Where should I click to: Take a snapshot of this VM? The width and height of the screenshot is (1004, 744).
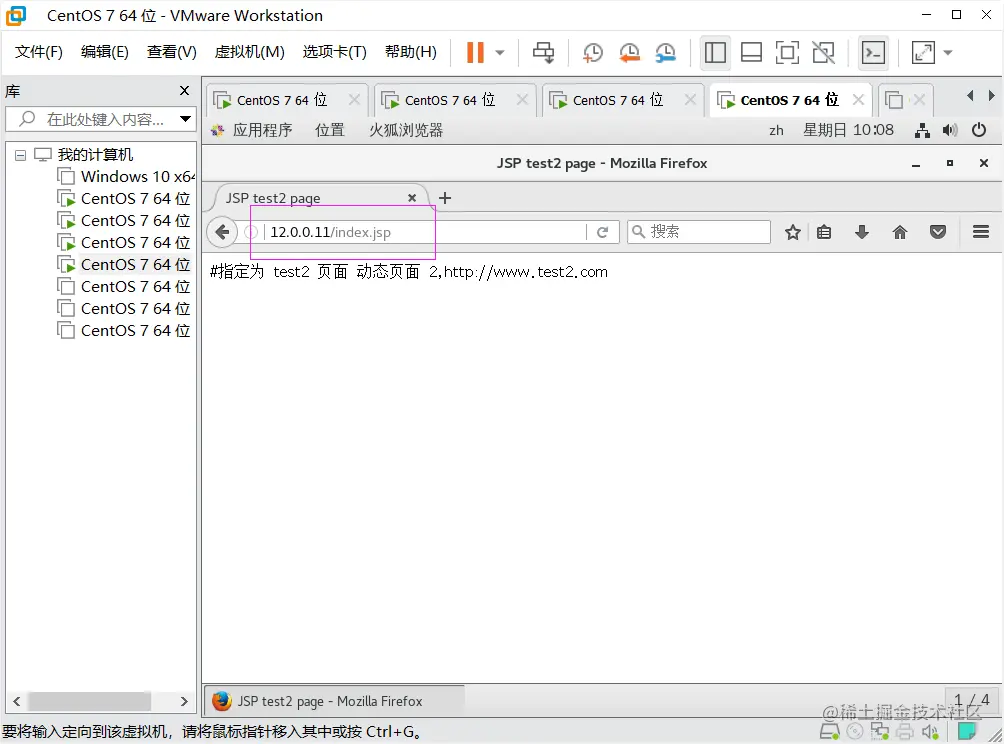pos(592,53)
